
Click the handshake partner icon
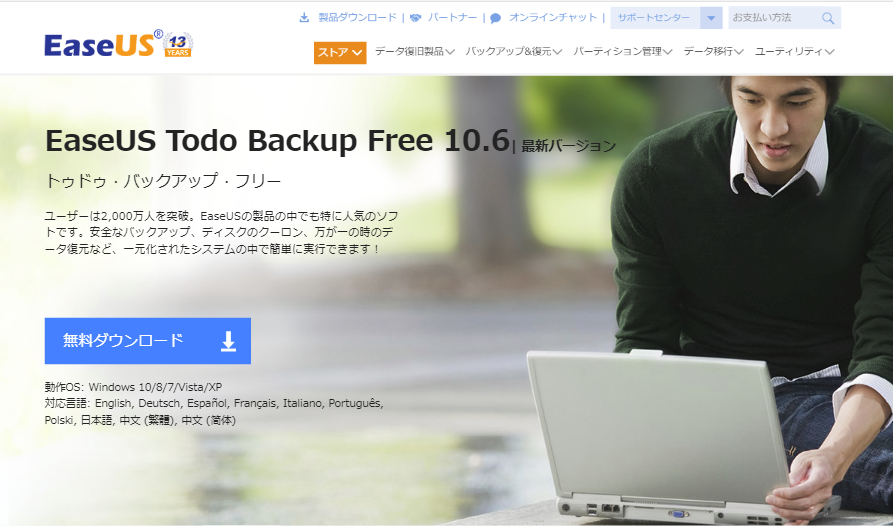coord(416,18)
